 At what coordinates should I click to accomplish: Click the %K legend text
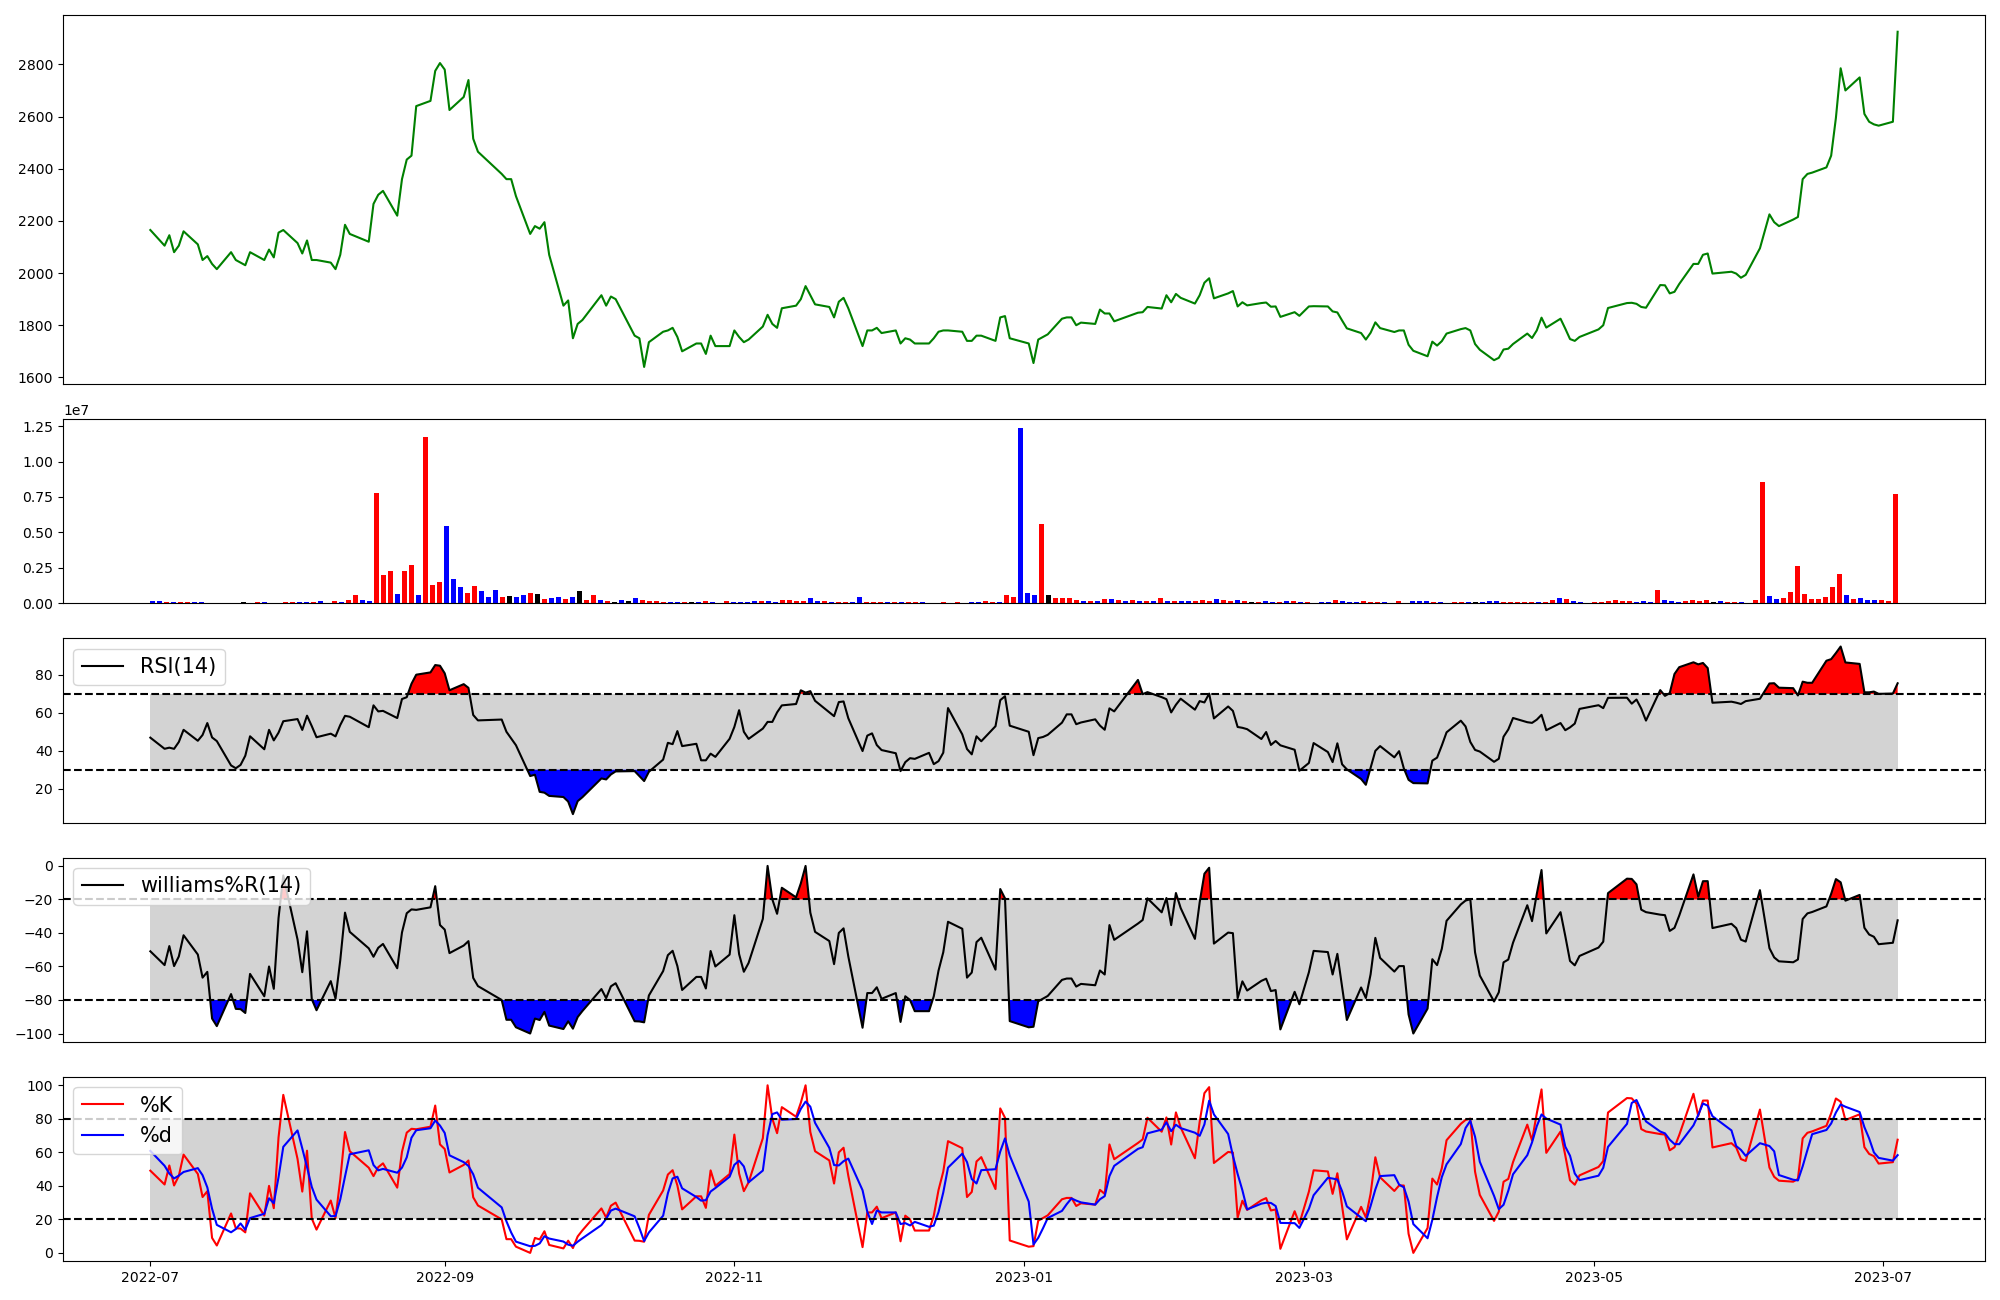tap(156, 1105)
